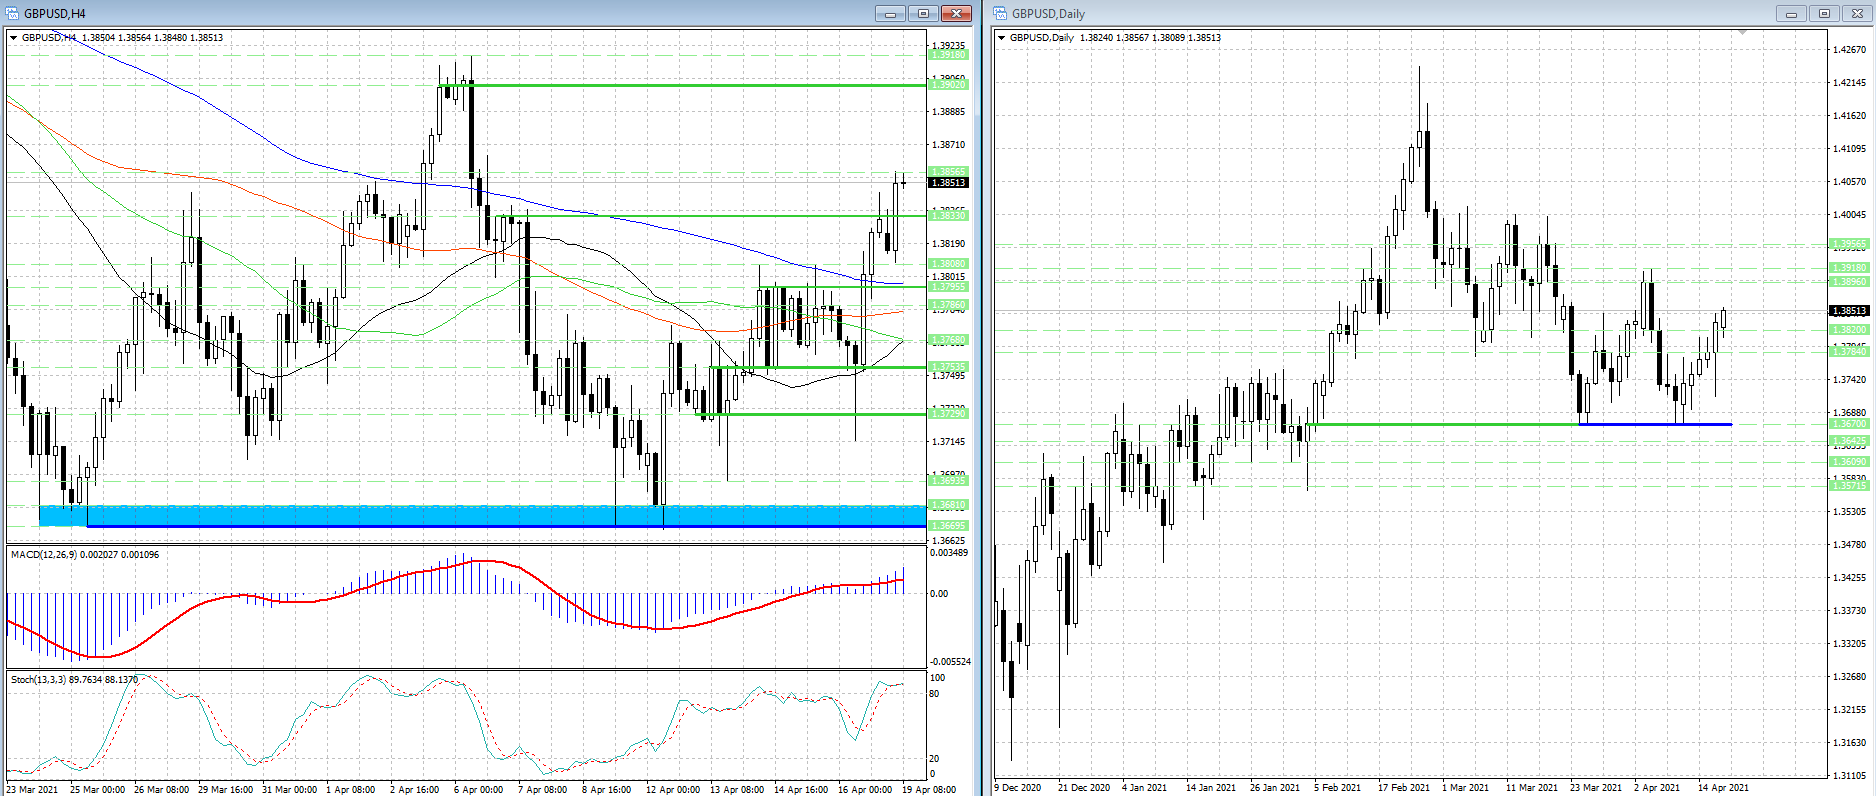
Task: Click the 1.38513 current price tag on H4
Action: (948, 182)
